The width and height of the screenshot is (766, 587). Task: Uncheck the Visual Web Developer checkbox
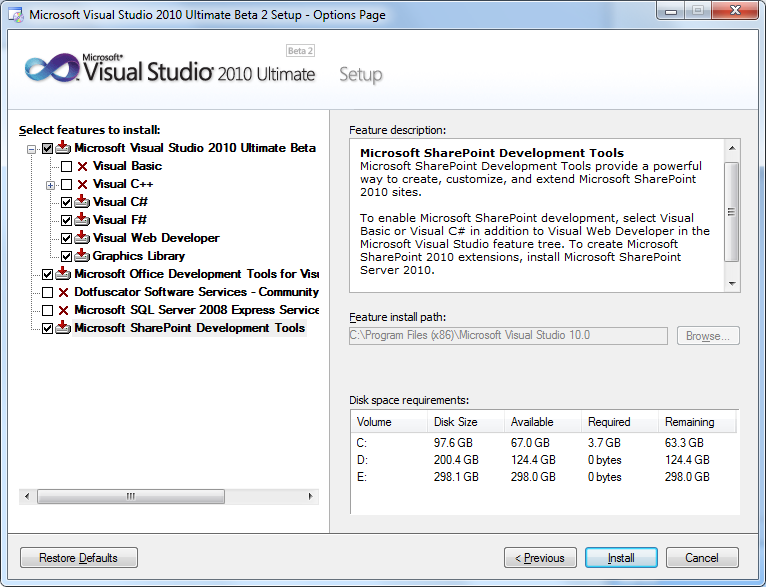[66, 238]
